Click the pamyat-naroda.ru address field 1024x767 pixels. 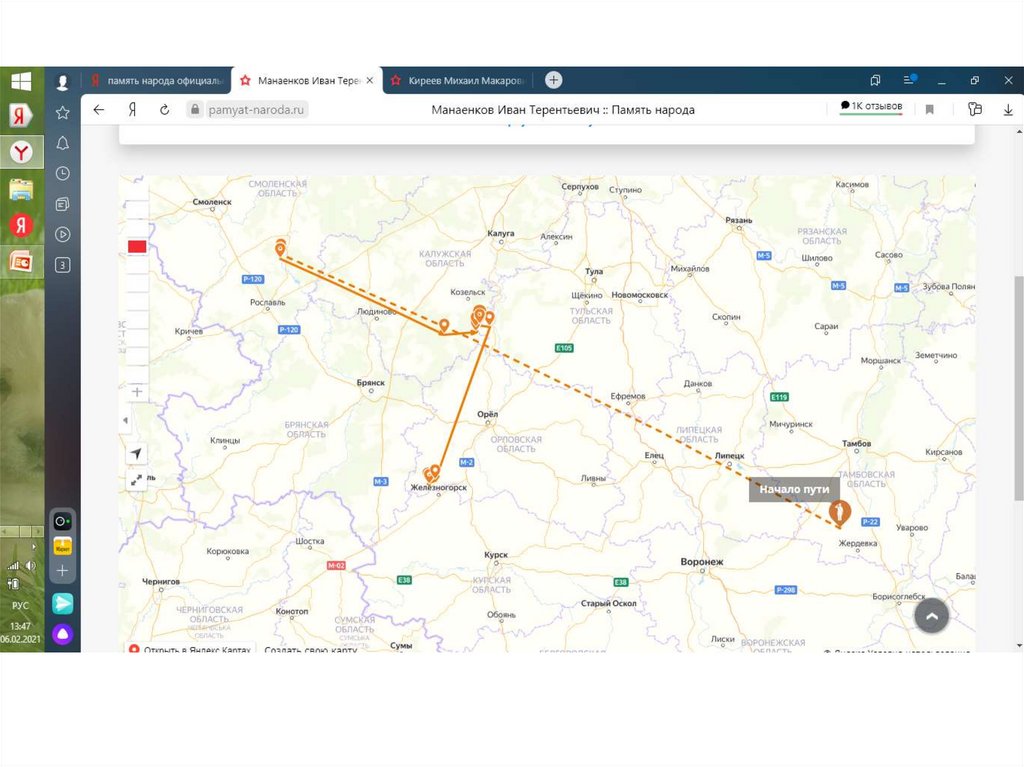pyautogui.click(x=256, y=110)
